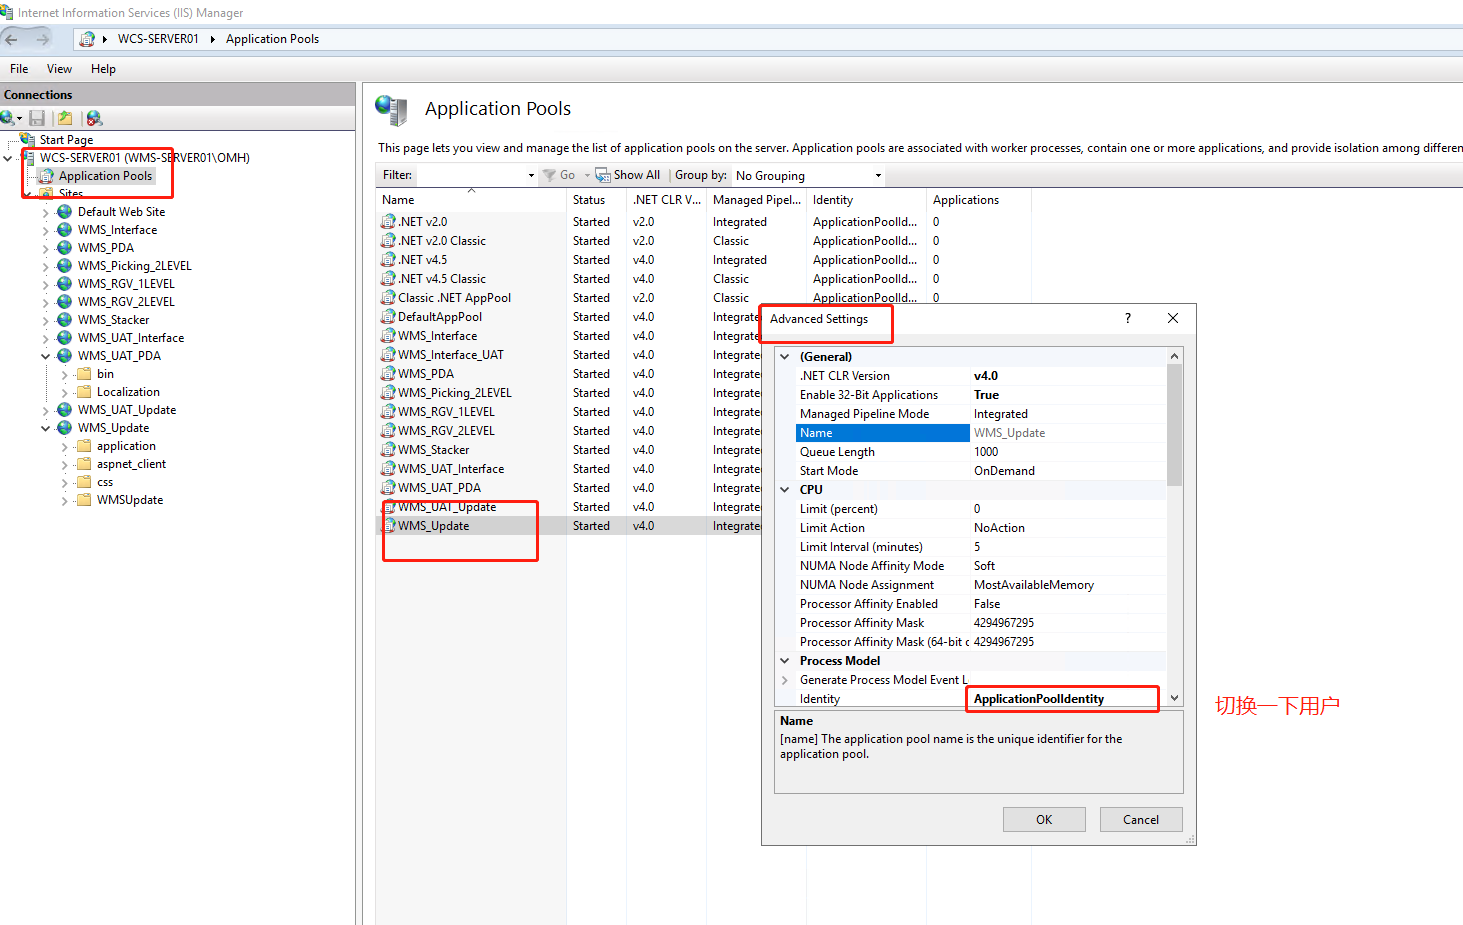This screenshot has width=1463, height=925.
Task: Collapse the (General) section in Advanced Settings
Action: 785,357
